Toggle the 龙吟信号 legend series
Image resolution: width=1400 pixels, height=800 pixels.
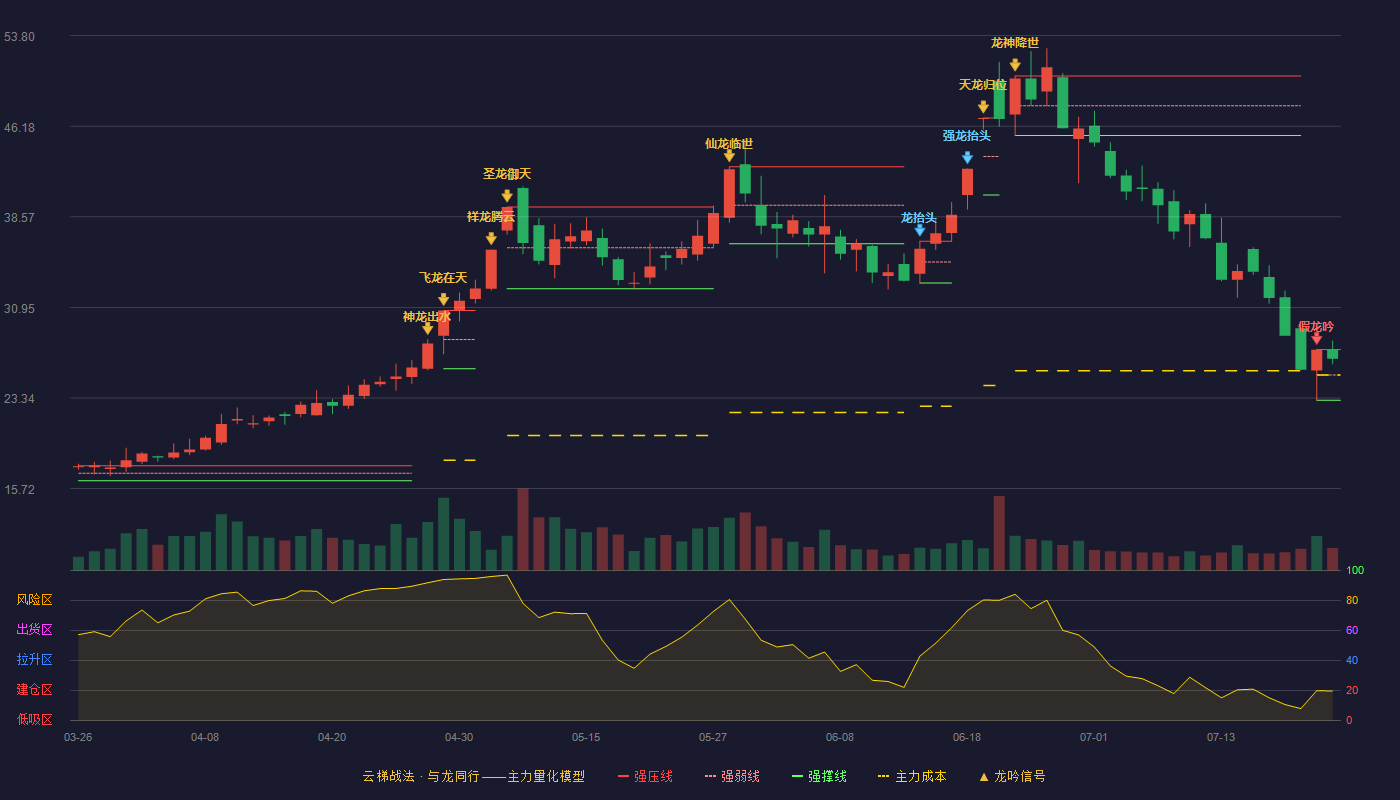1011,776
